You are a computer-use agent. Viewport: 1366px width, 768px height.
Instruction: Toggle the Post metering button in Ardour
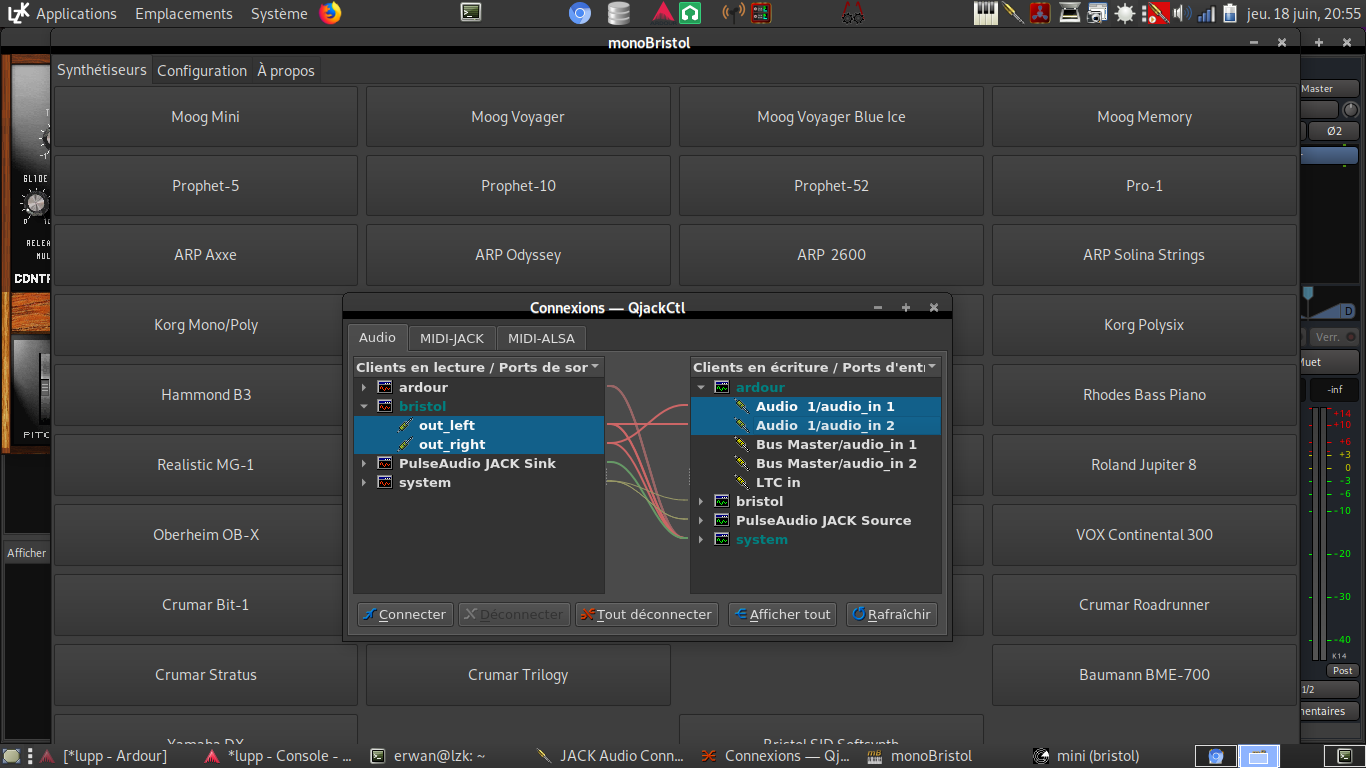tap(1342, 671)
